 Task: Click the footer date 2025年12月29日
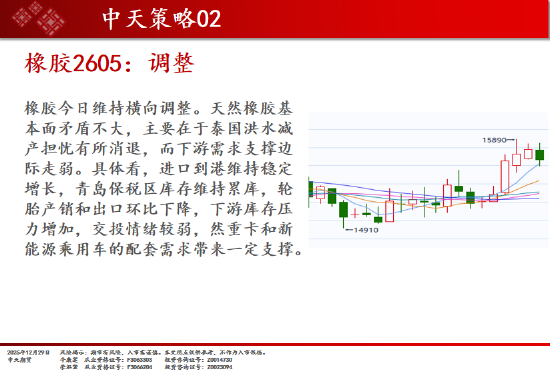point(28,352)
